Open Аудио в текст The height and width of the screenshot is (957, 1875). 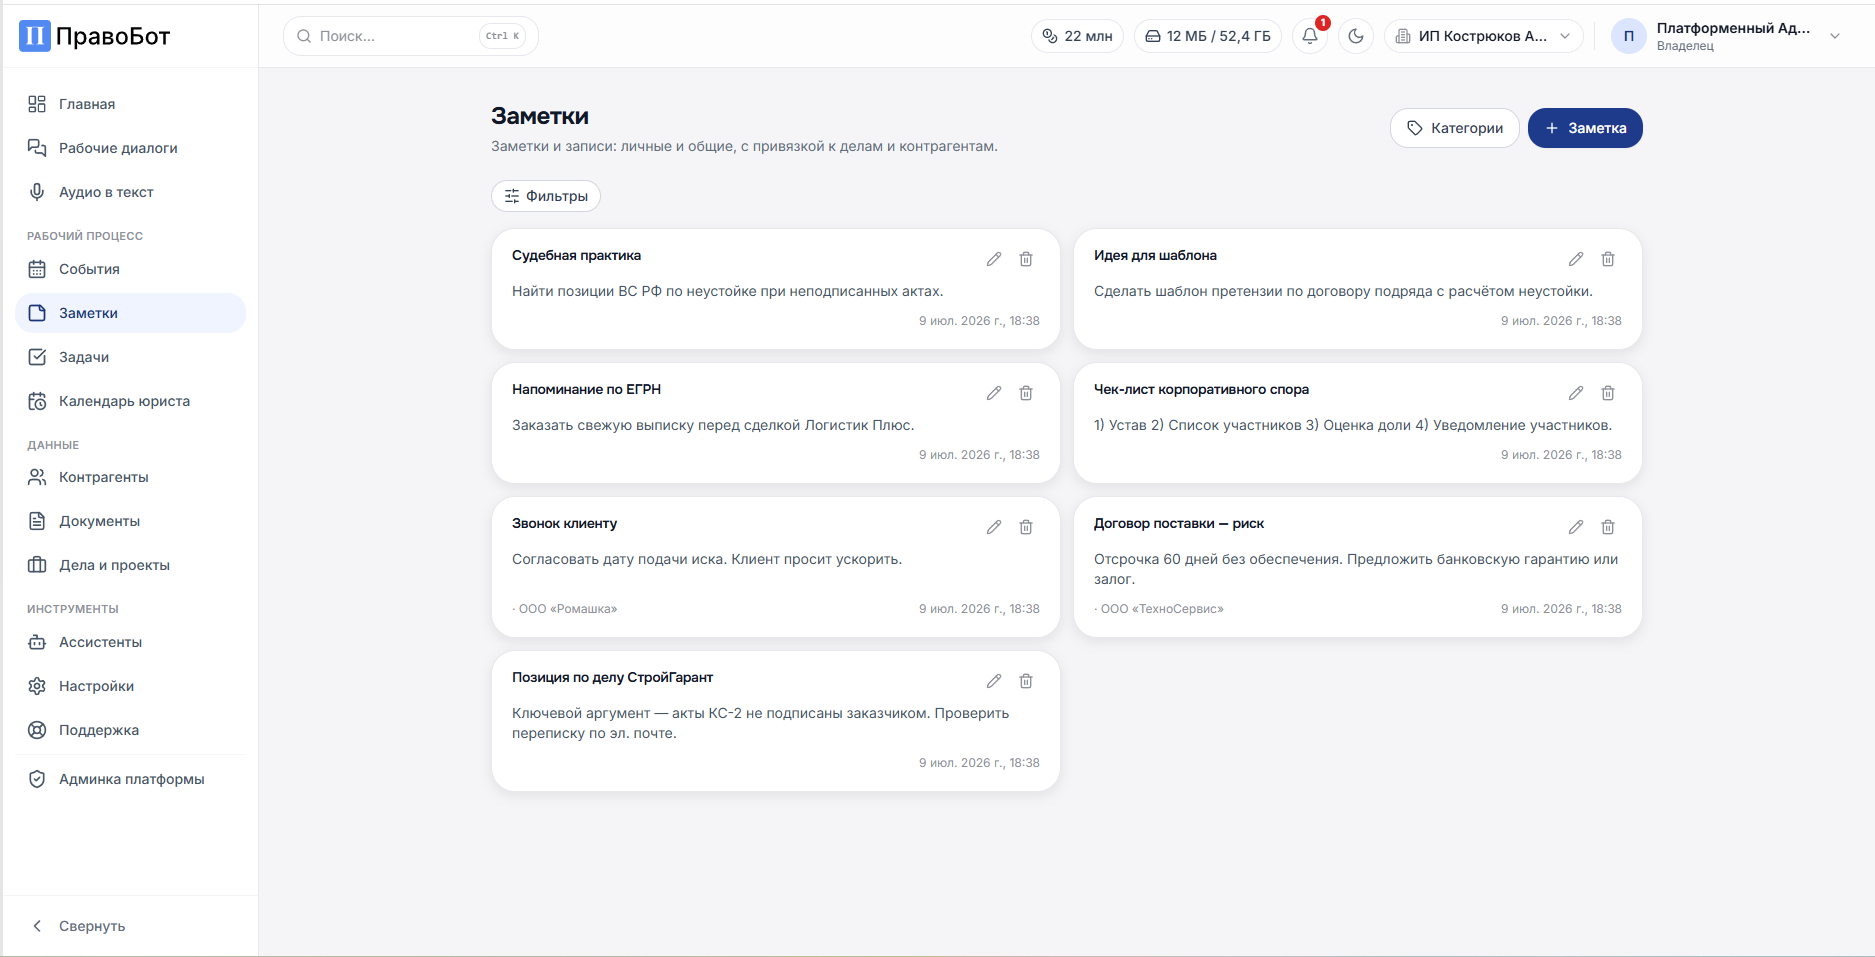[x=130, y=192]
